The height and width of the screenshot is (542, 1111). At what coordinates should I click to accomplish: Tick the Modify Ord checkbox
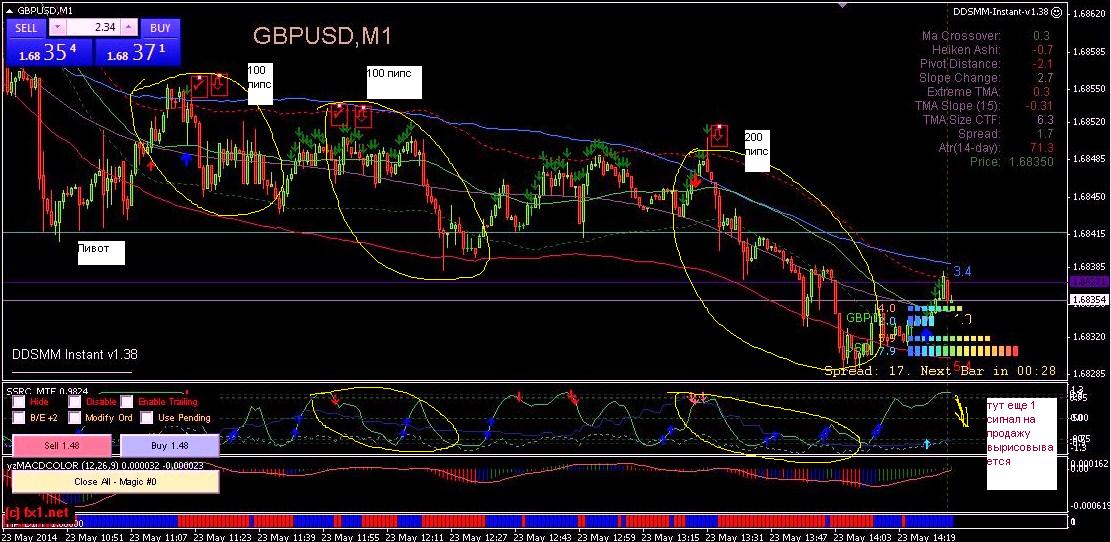[74, 417]
